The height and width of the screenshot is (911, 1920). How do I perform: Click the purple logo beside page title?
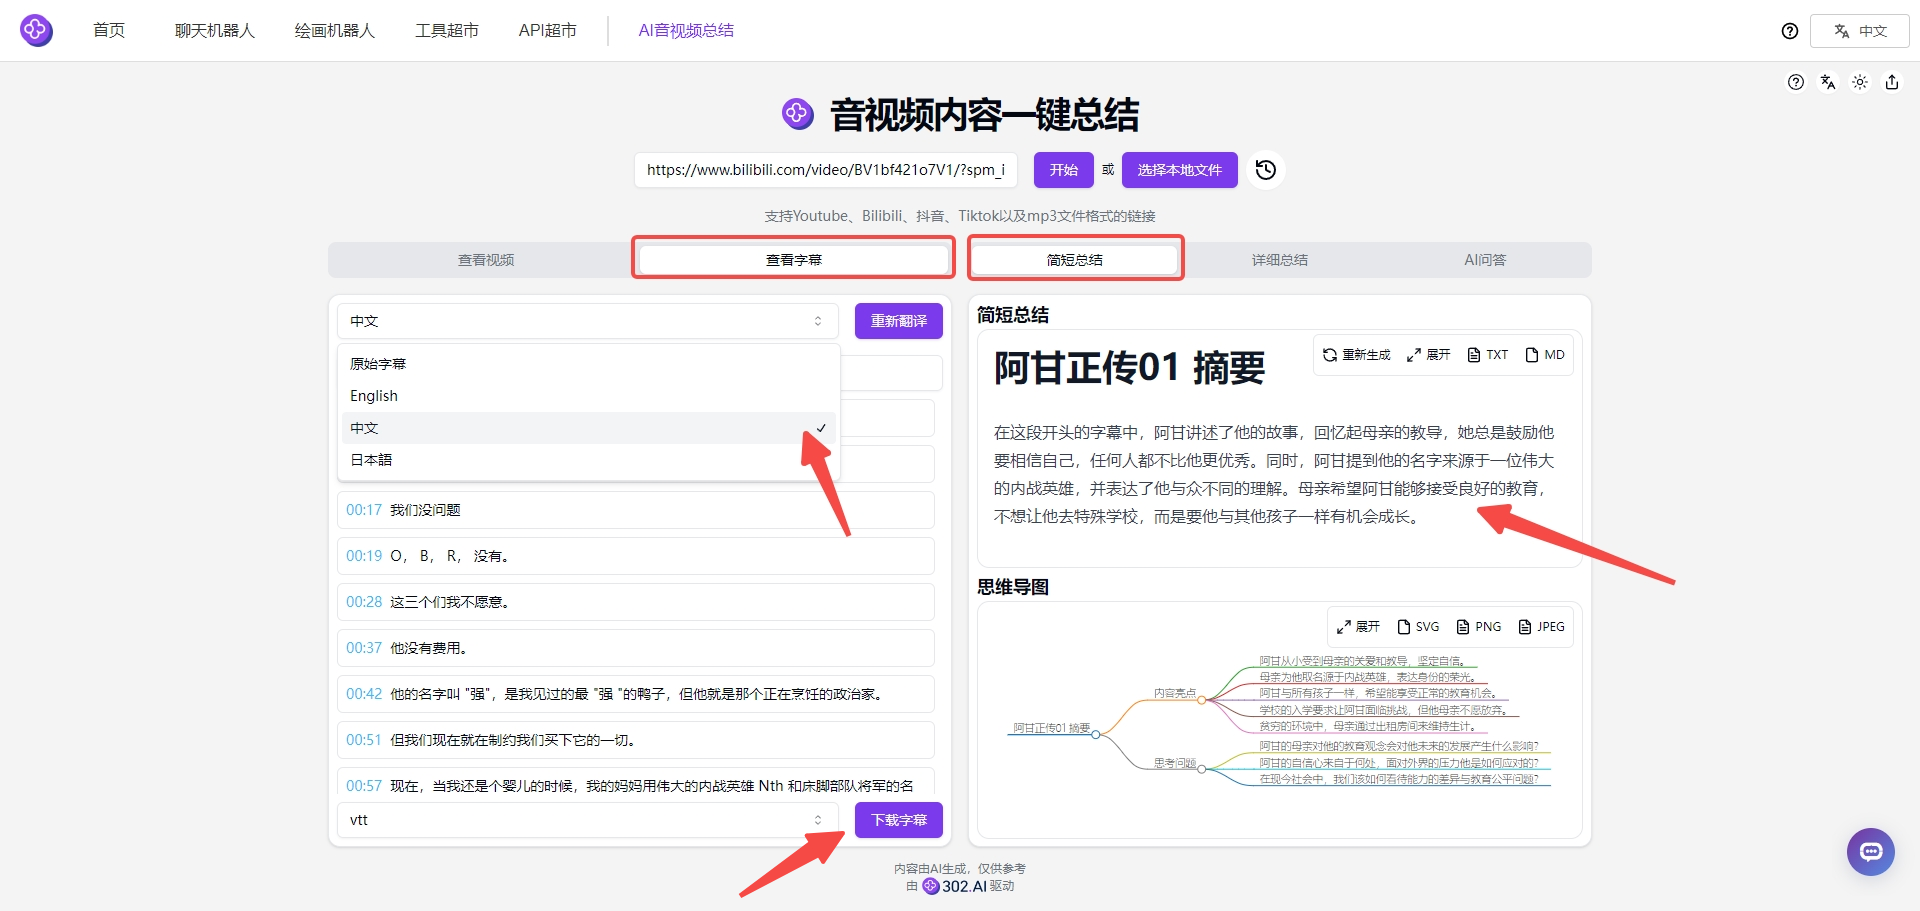tap(797, 114)
